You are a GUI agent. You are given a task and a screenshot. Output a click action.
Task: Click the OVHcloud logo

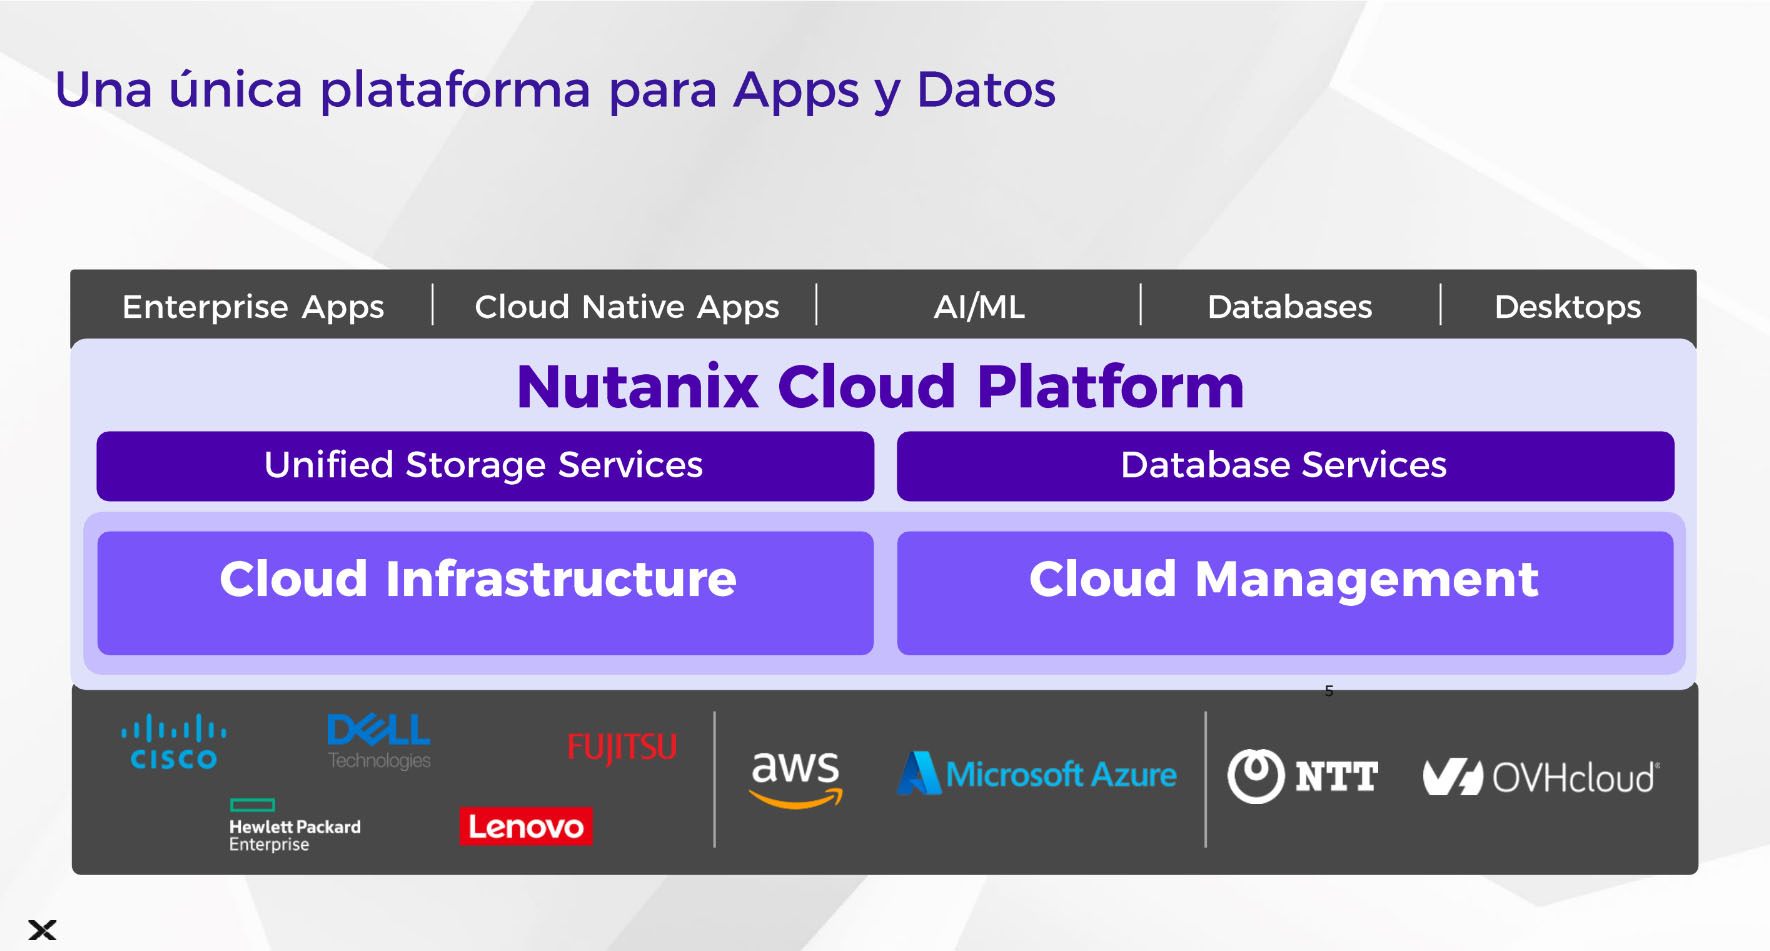[x=1541, y=777]
